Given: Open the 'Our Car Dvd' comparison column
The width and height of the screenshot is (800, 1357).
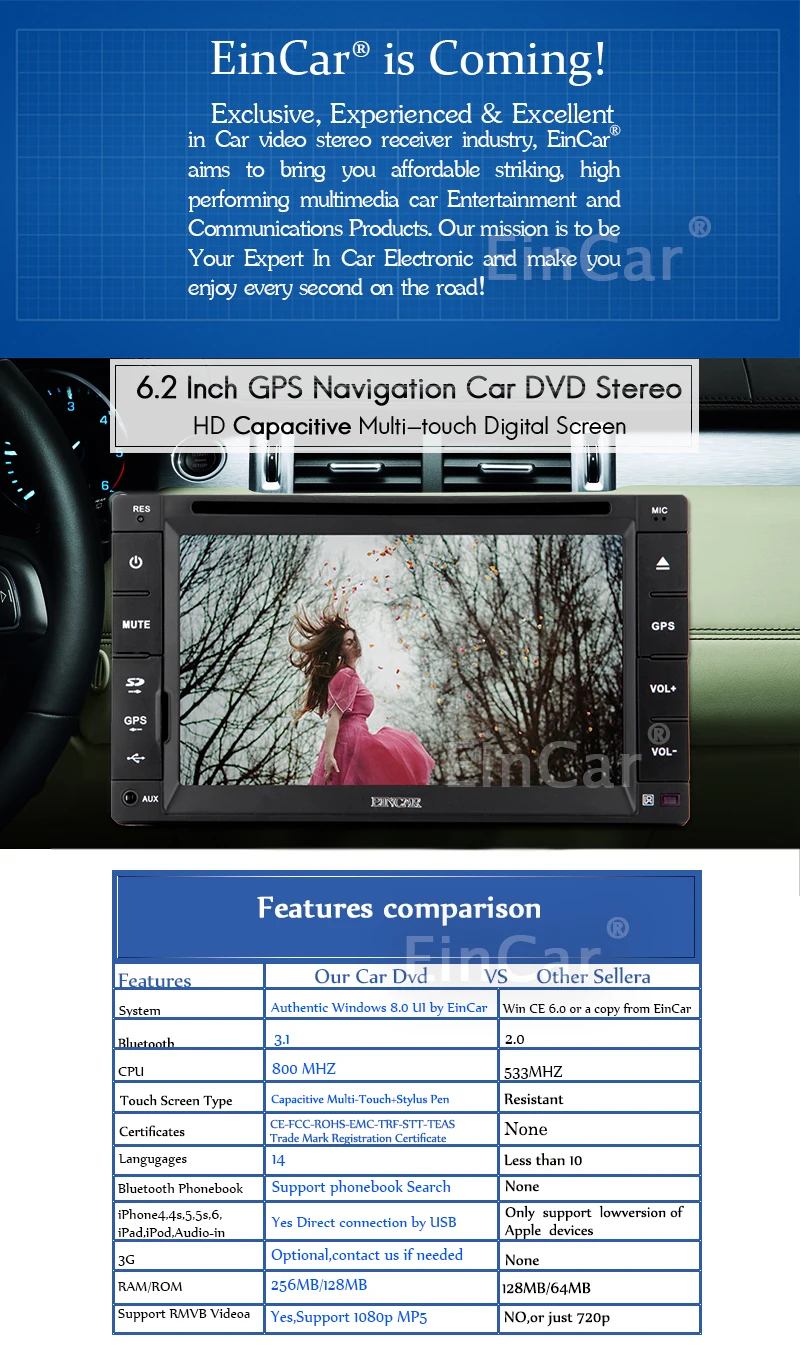Looking at the screenshot, I should click(372, 976).
